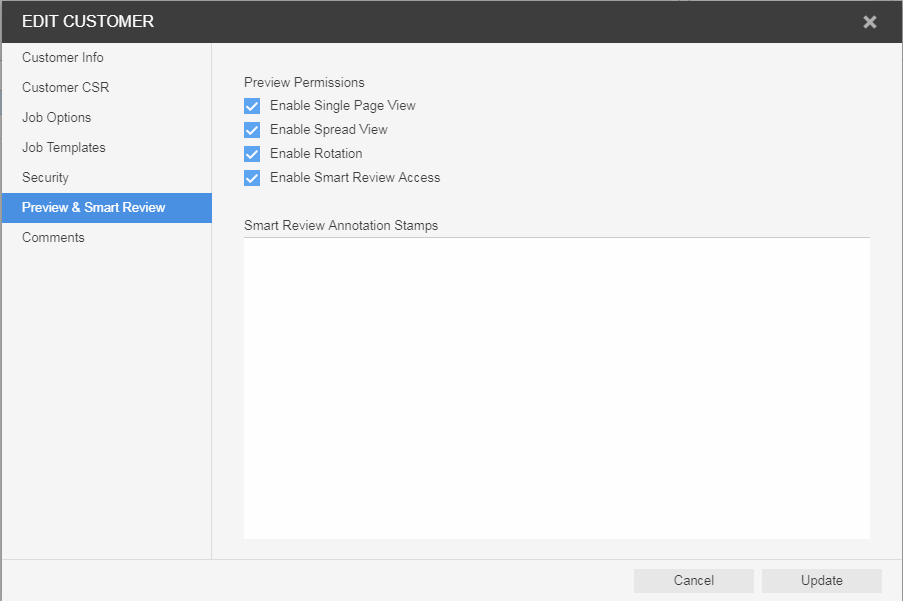Uncheck the Enable Single Page View checkbox
This screenshot has width=903, height=601.
(x=252, y=106)
